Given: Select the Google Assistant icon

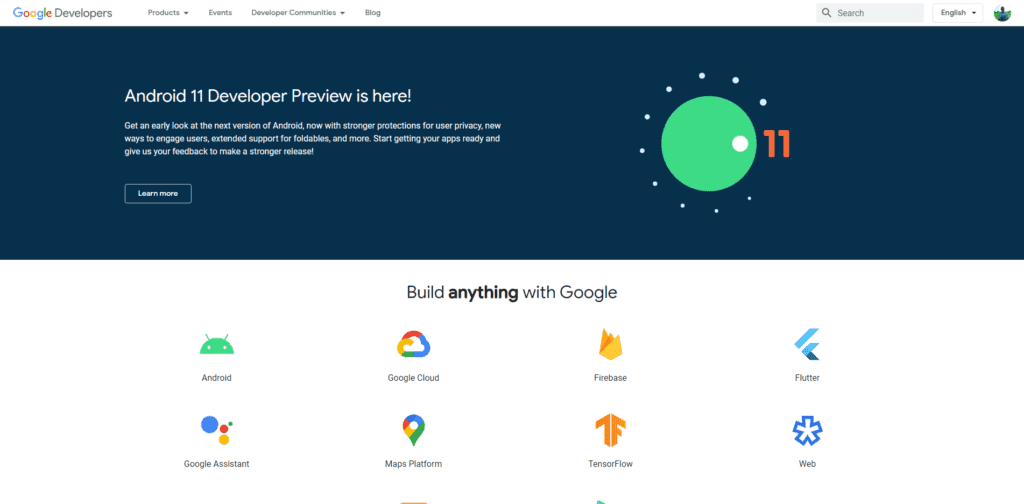Looking at the screenshot, I should [217, 430].
